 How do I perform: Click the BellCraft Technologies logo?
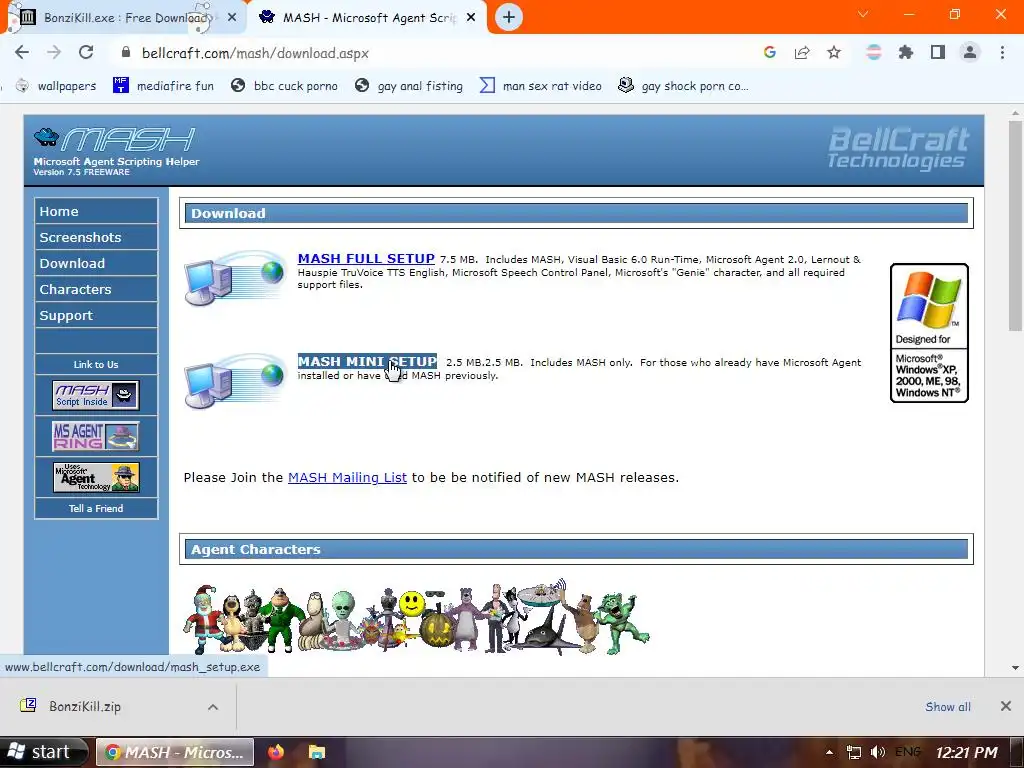click(899, 148)
